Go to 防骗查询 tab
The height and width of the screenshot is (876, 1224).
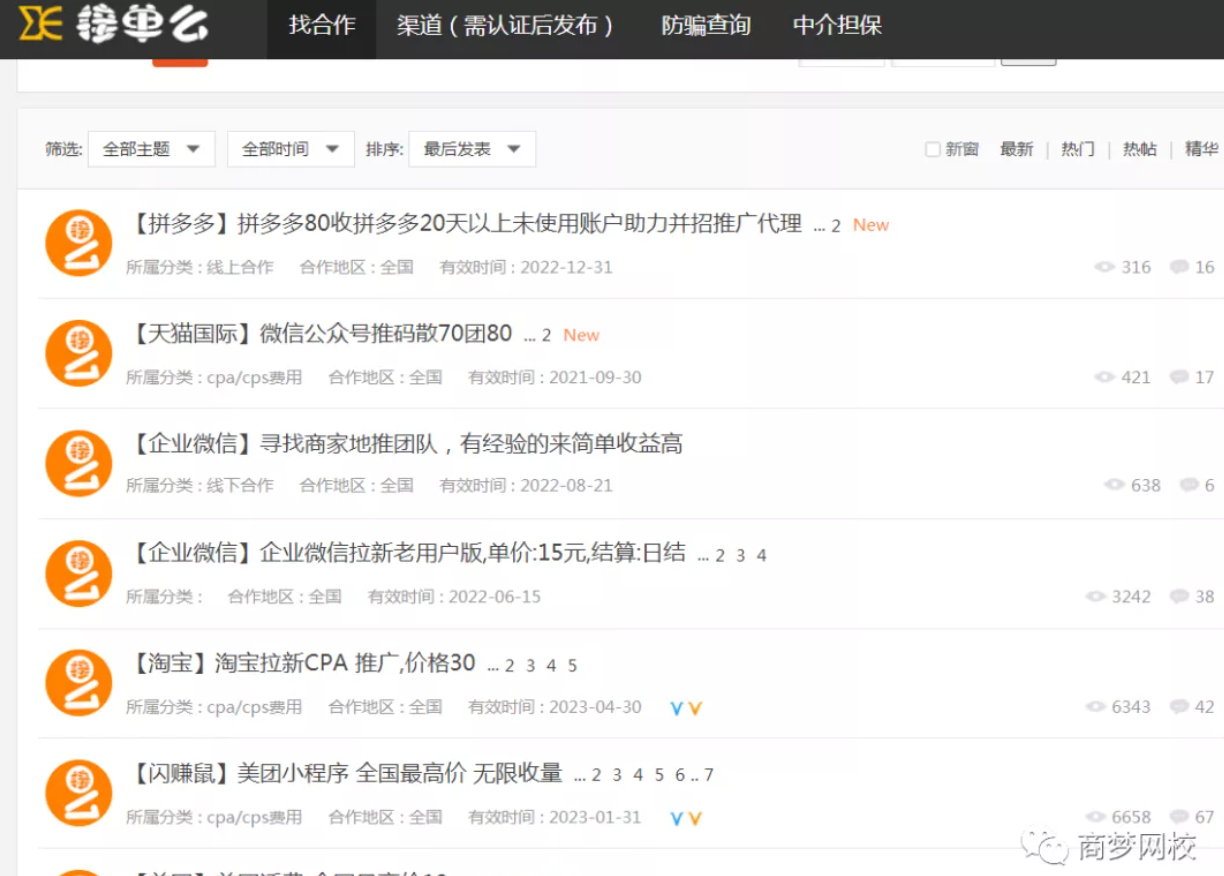706,26
